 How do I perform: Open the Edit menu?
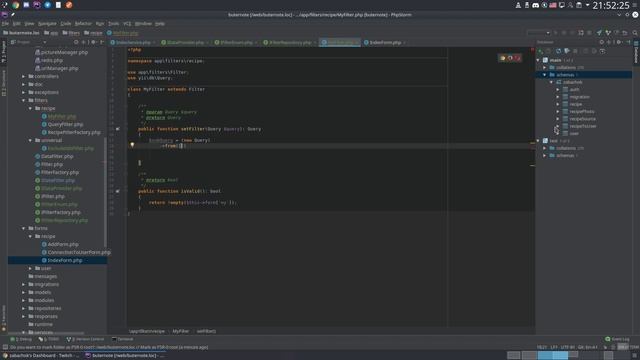16,24
